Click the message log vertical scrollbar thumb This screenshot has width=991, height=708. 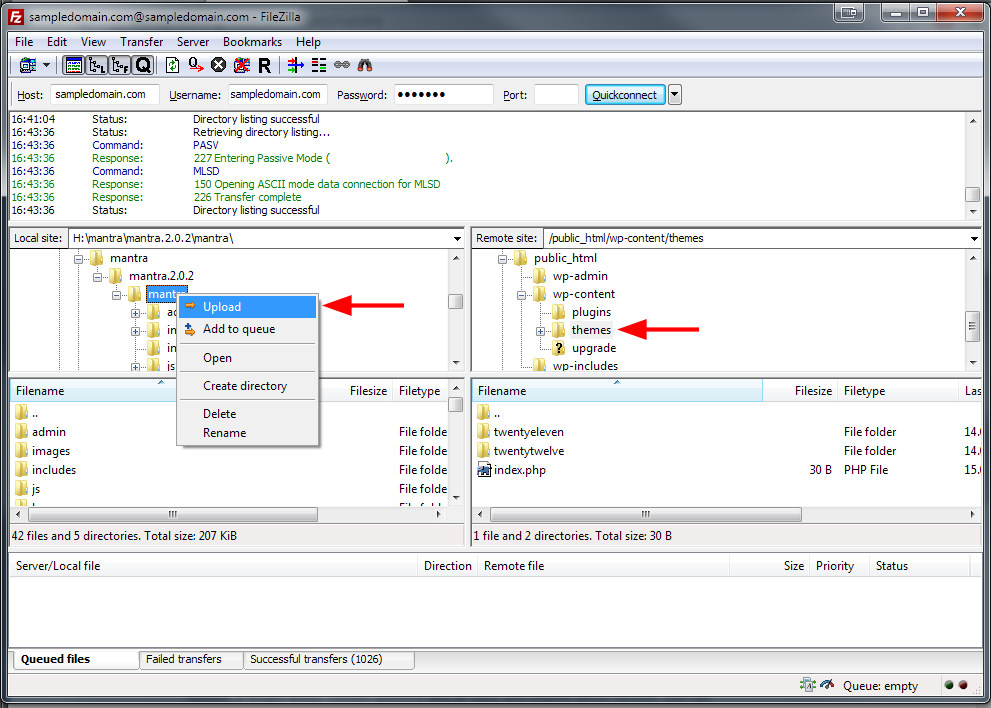(x=973, y=194)
